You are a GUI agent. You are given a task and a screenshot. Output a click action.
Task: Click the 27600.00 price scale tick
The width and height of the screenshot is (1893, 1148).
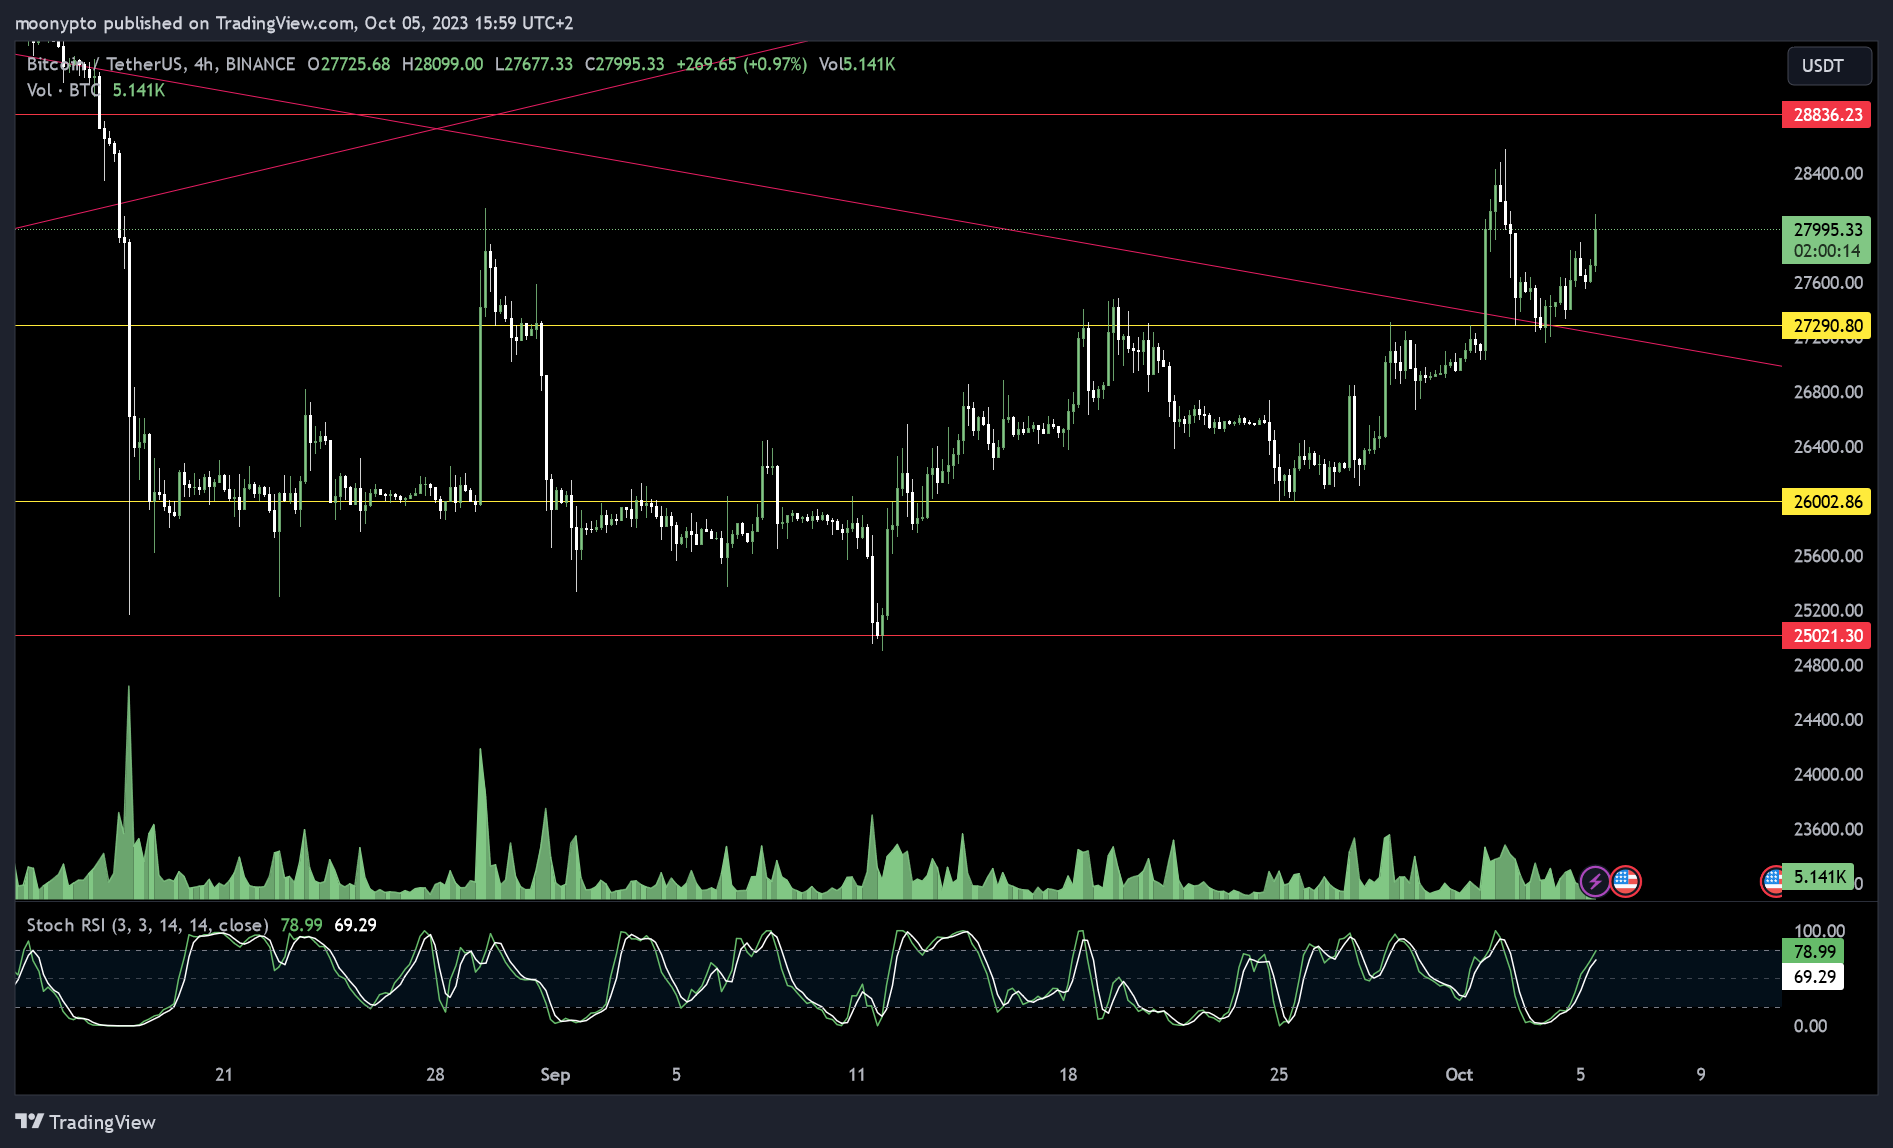(x=1828, y=283)
